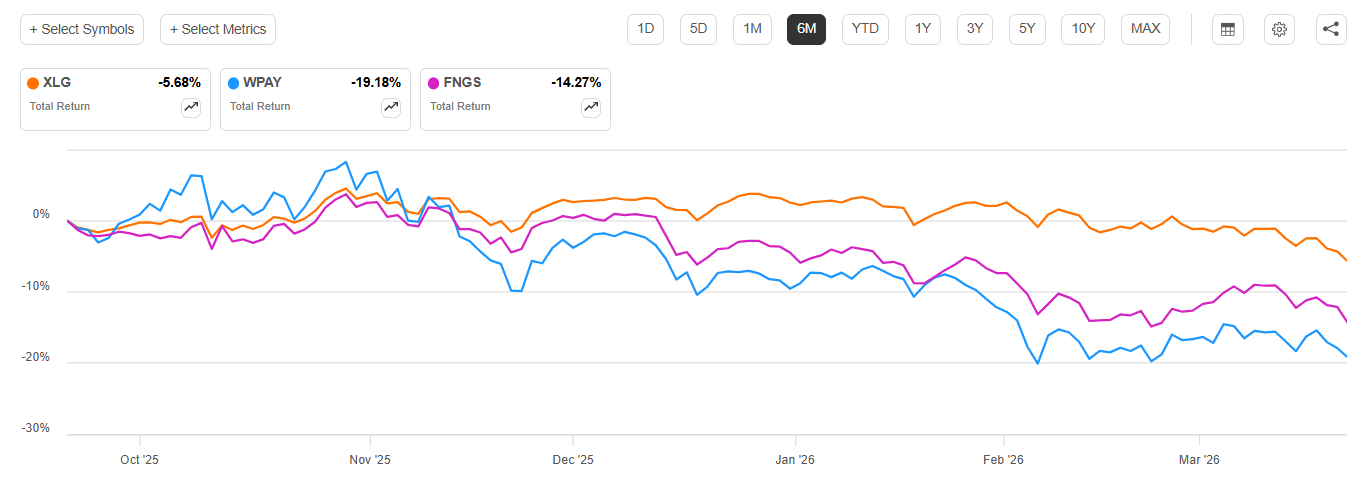Screen dimensions: 1367x486
Task: Open XLG trend chart icon
Action: [x=191, y=107]
